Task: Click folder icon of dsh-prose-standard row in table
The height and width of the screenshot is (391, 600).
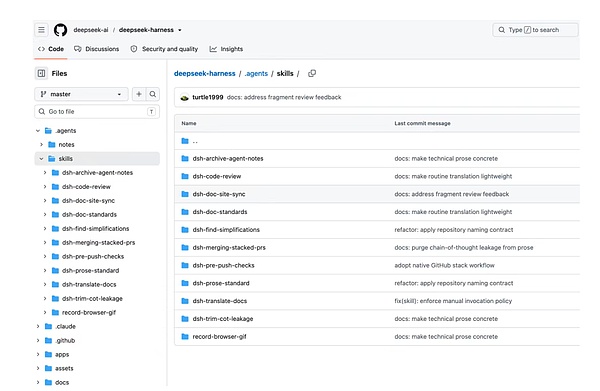Action: pos(185,283)
